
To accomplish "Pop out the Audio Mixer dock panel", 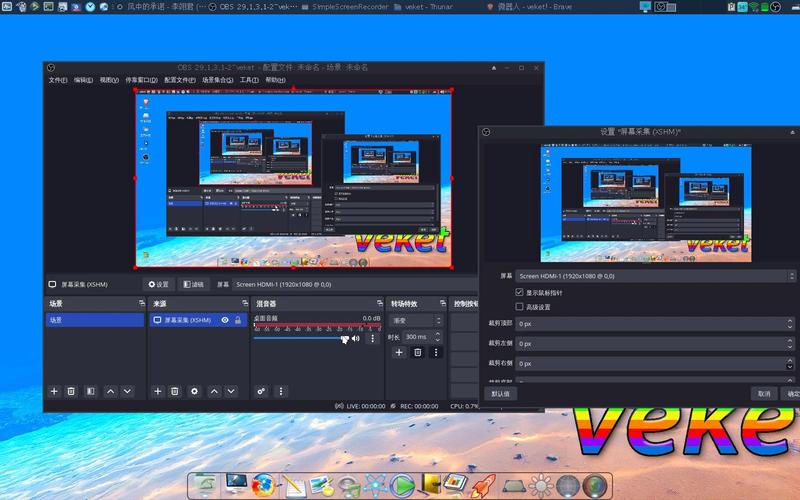I will (x=380, y=303).
